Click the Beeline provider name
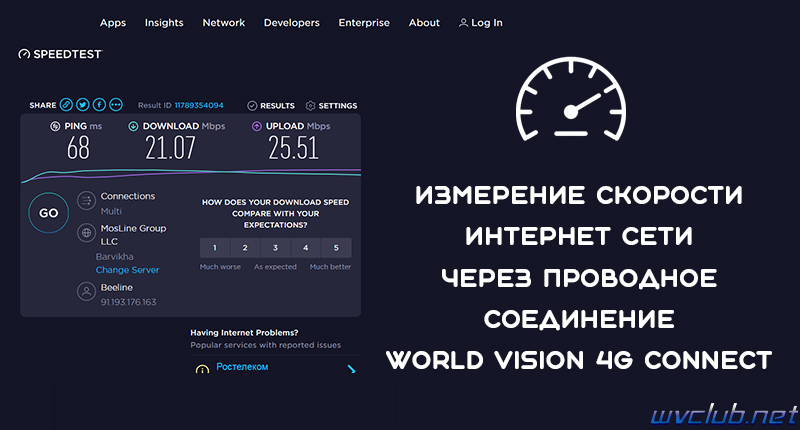Viewport: 800px width, 430px height. click(117, 288)
